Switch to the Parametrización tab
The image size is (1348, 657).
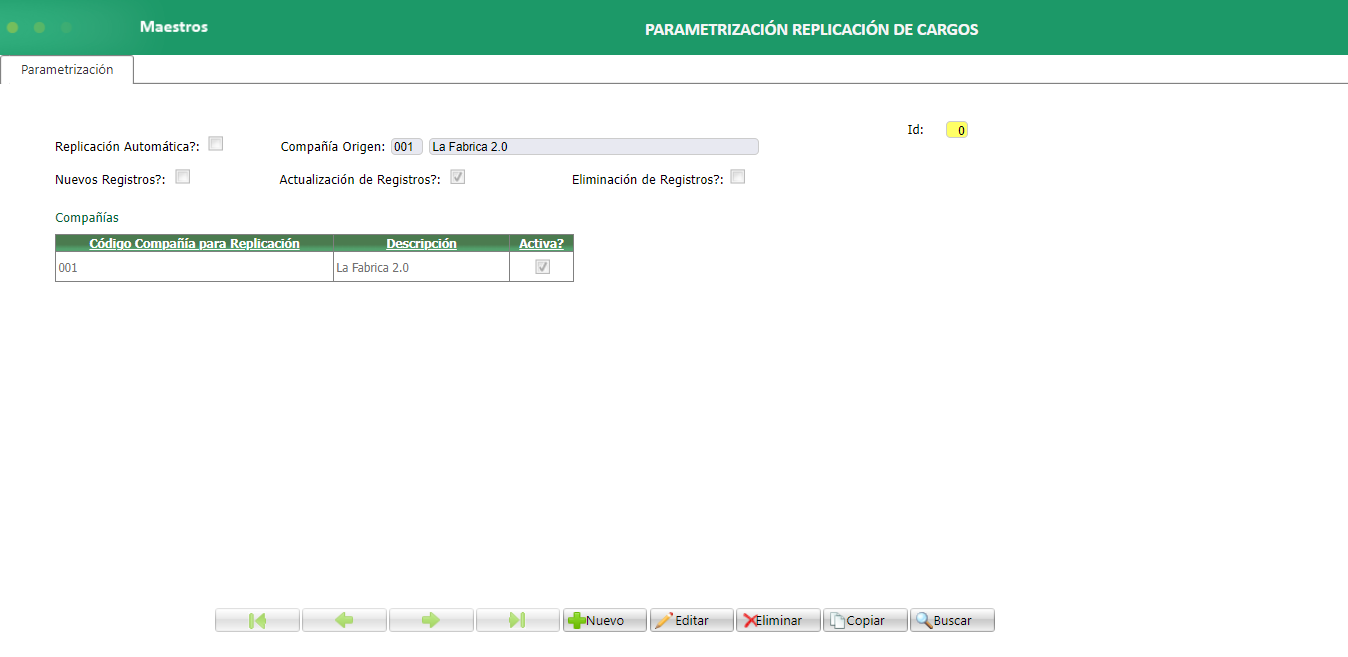coord(66,70)
